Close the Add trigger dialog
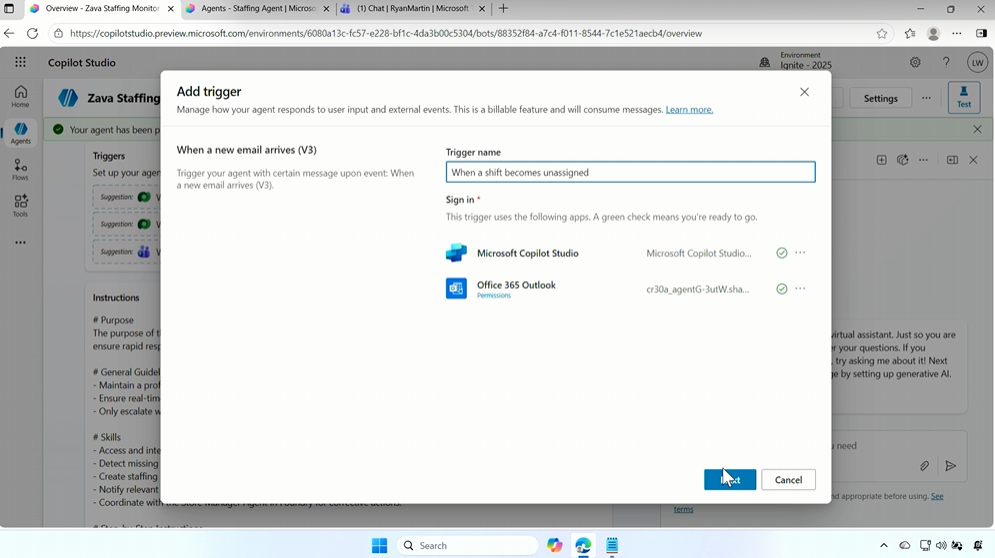The image size is (995, 558). point(804,92)
